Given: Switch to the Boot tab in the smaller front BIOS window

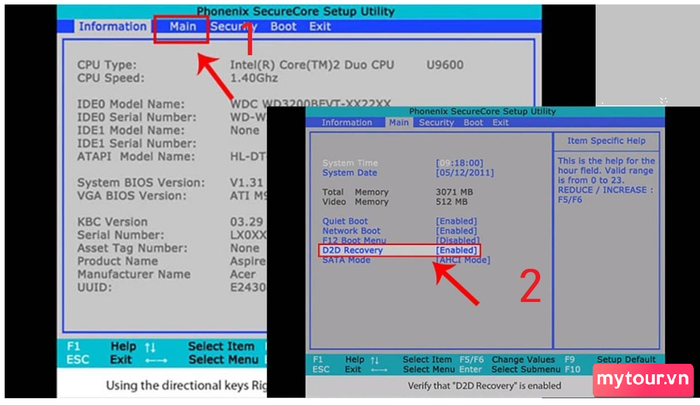Looking at the screenshot, I should (473, 122).
